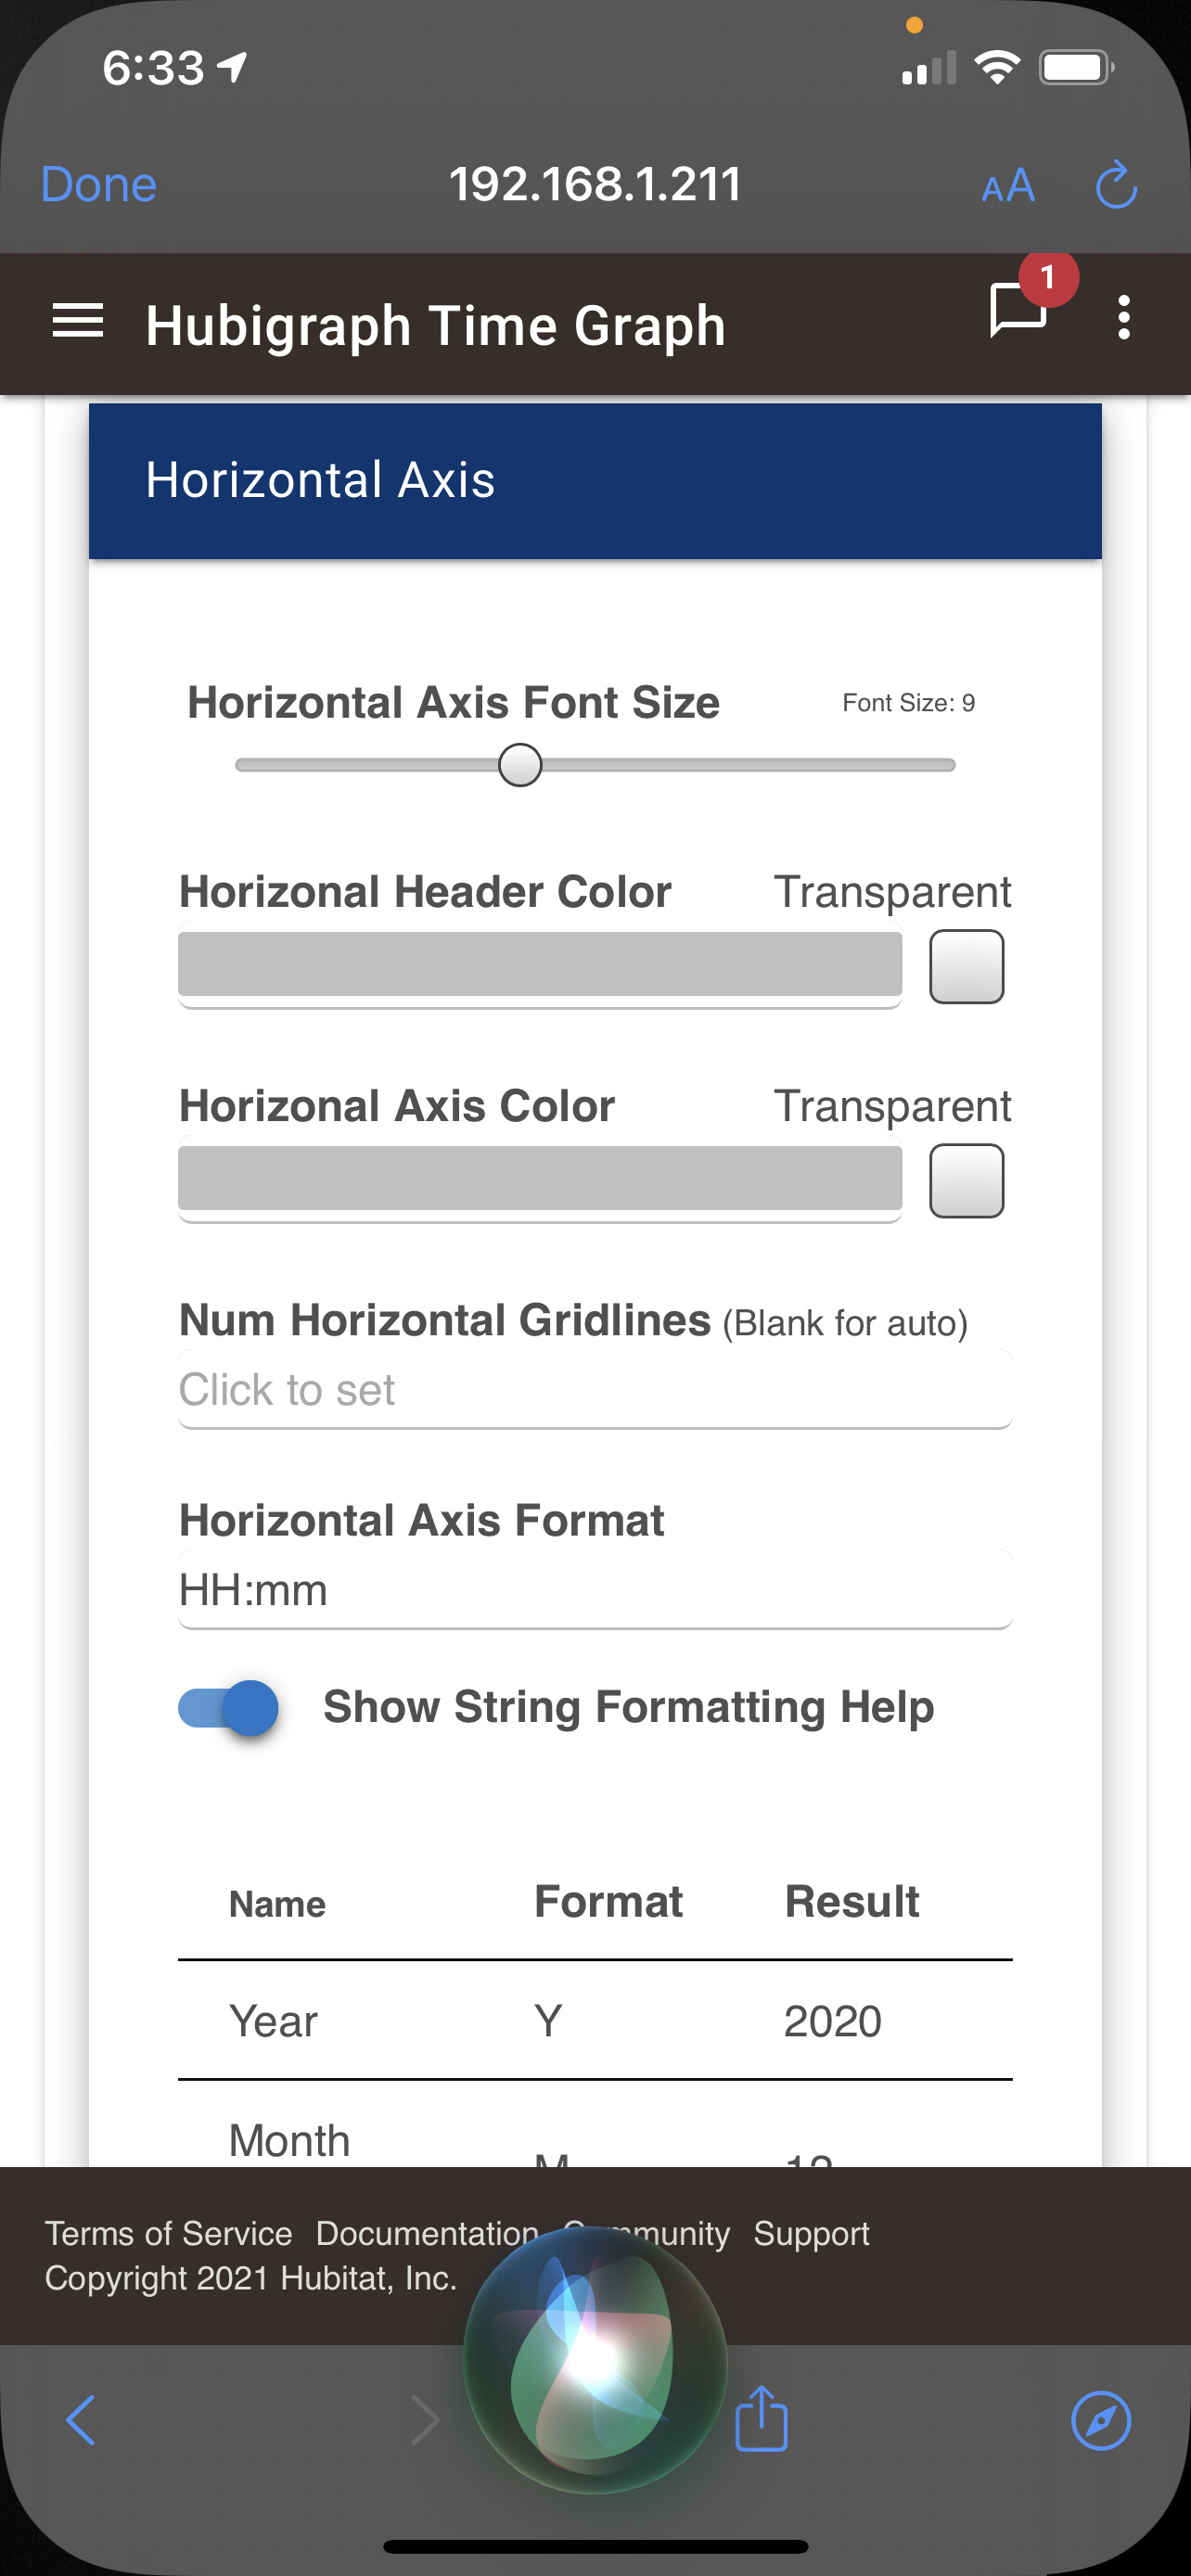This screenshot has width=1191, height=2576.
Task: Open the Support footer link
Action: pyautogui.click(x=811, y=2233)
